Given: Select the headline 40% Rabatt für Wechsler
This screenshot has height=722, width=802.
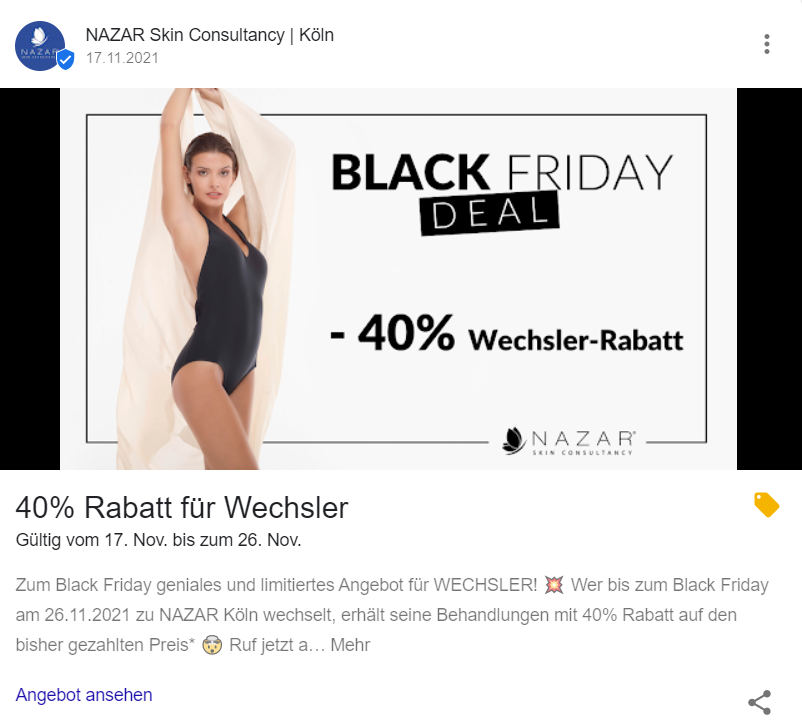Looking at the screenshot, I should pyautogui.click(x=182, y=508).
